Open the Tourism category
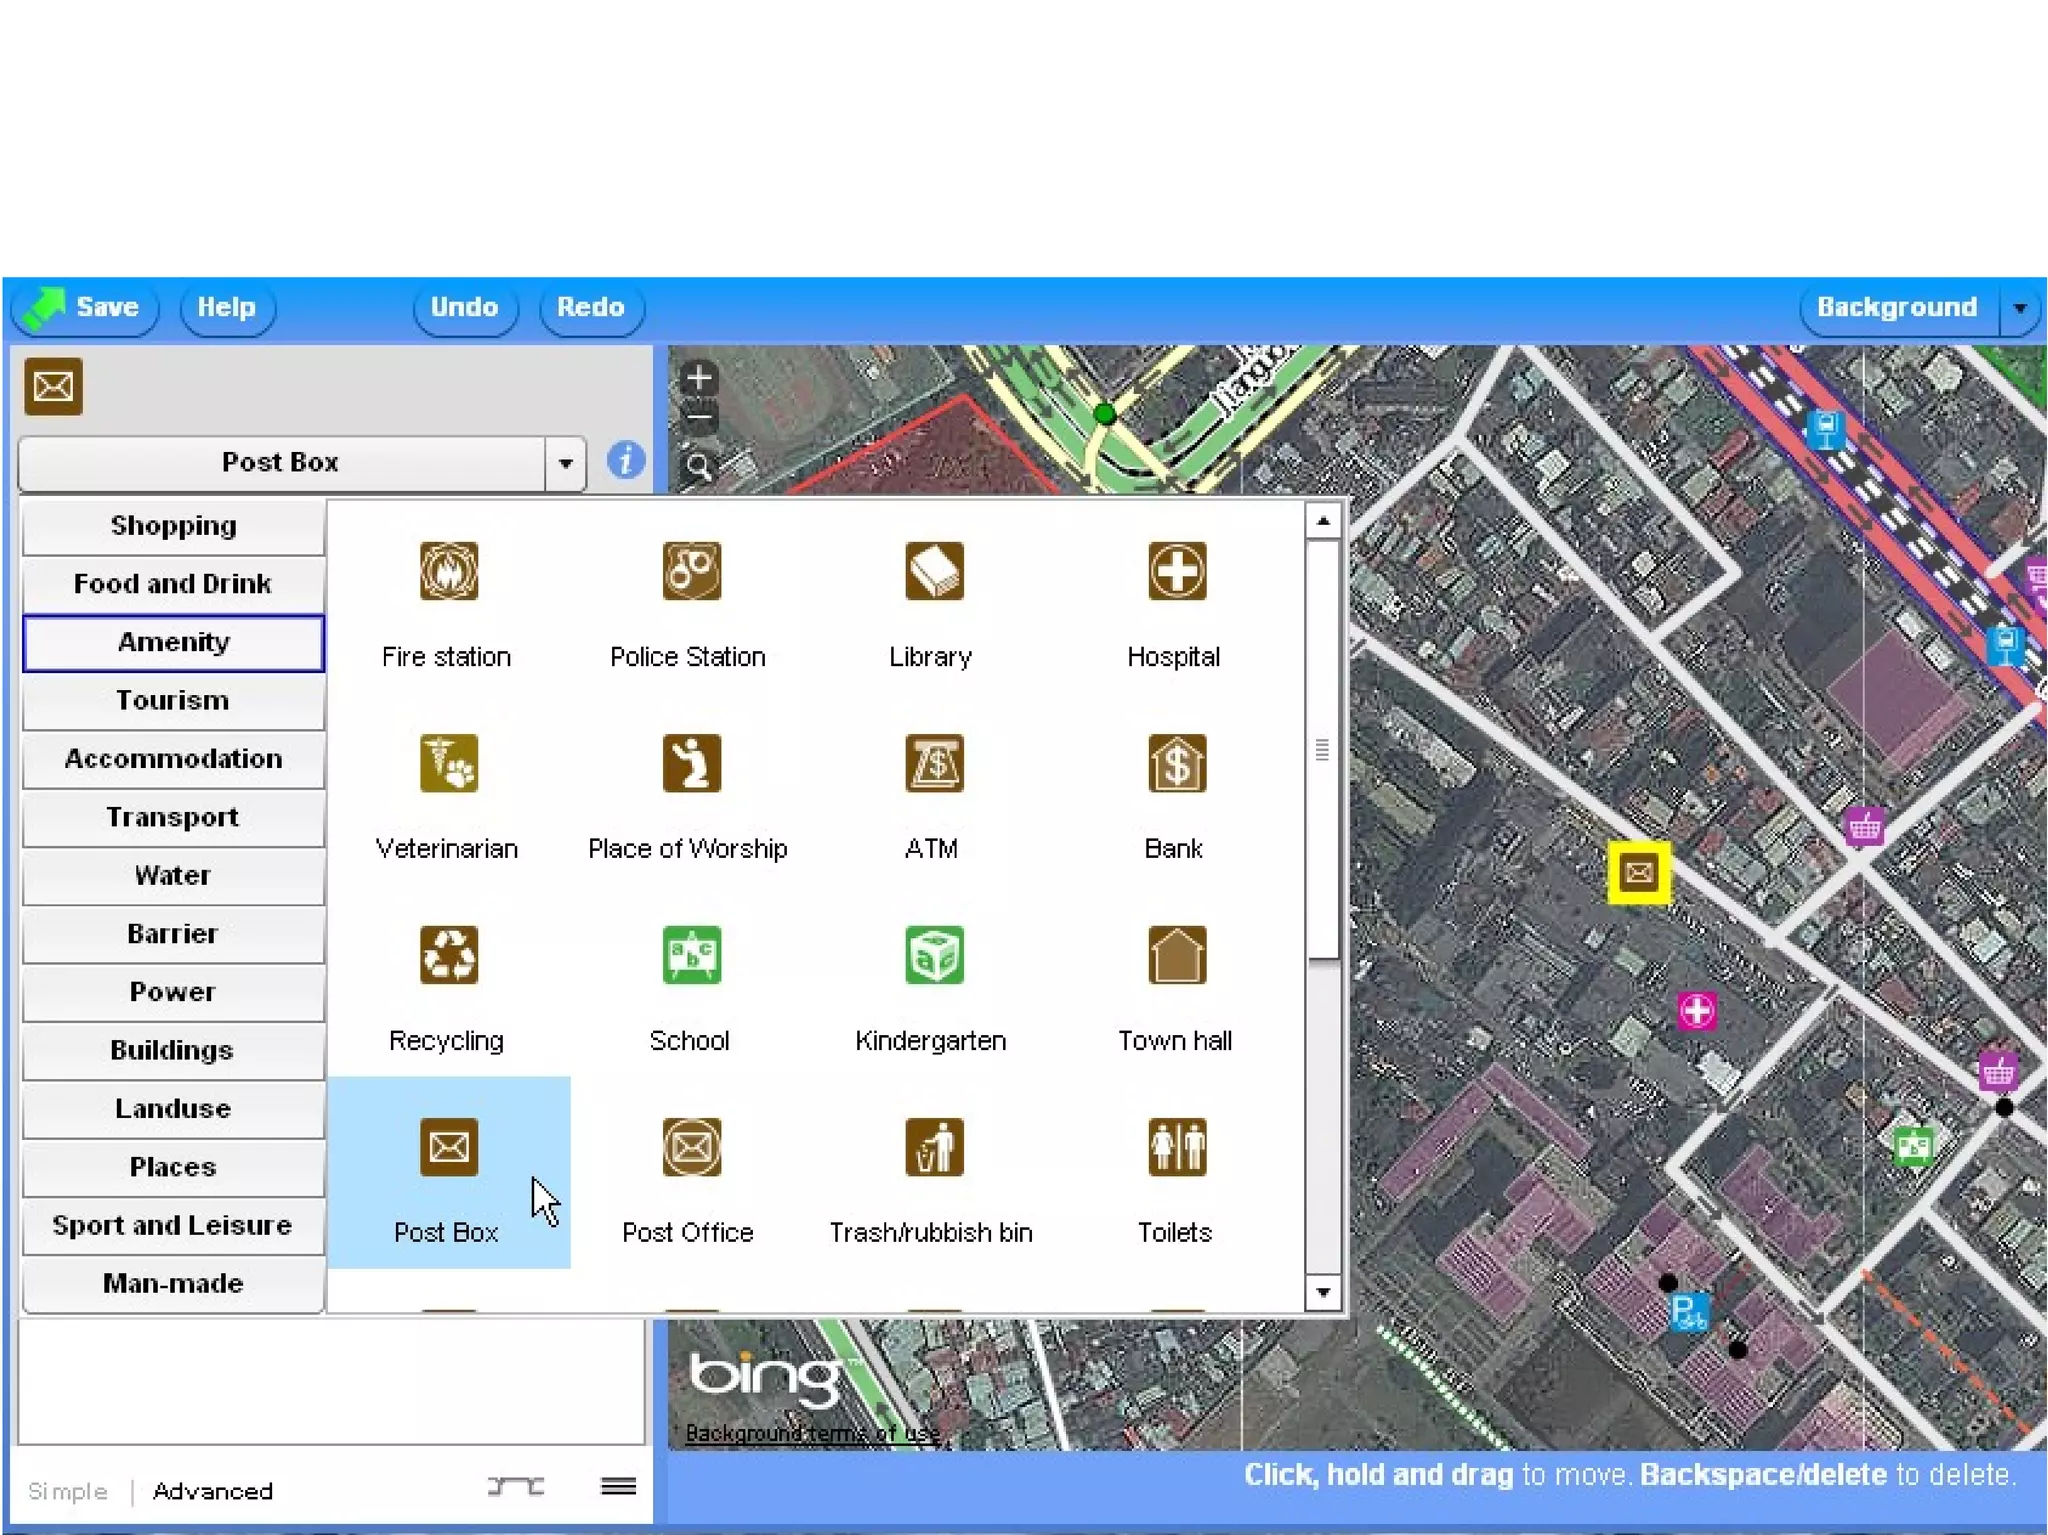Viewport: 2048px width, 1535px height. point(173,700)
